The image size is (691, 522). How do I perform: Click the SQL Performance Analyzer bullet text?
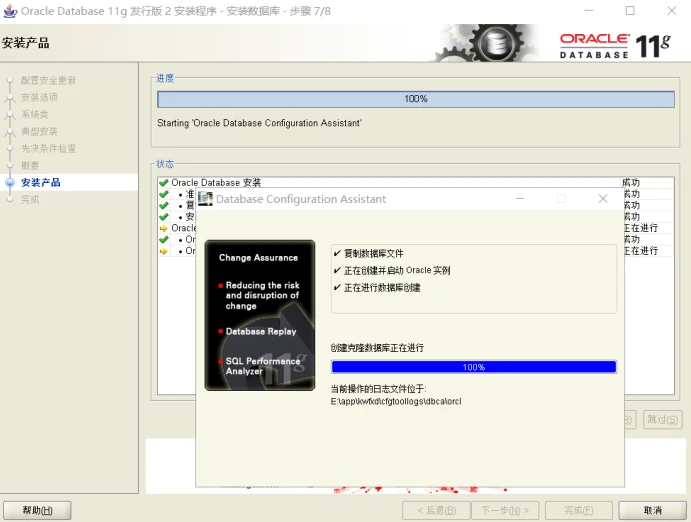(263, 366)
